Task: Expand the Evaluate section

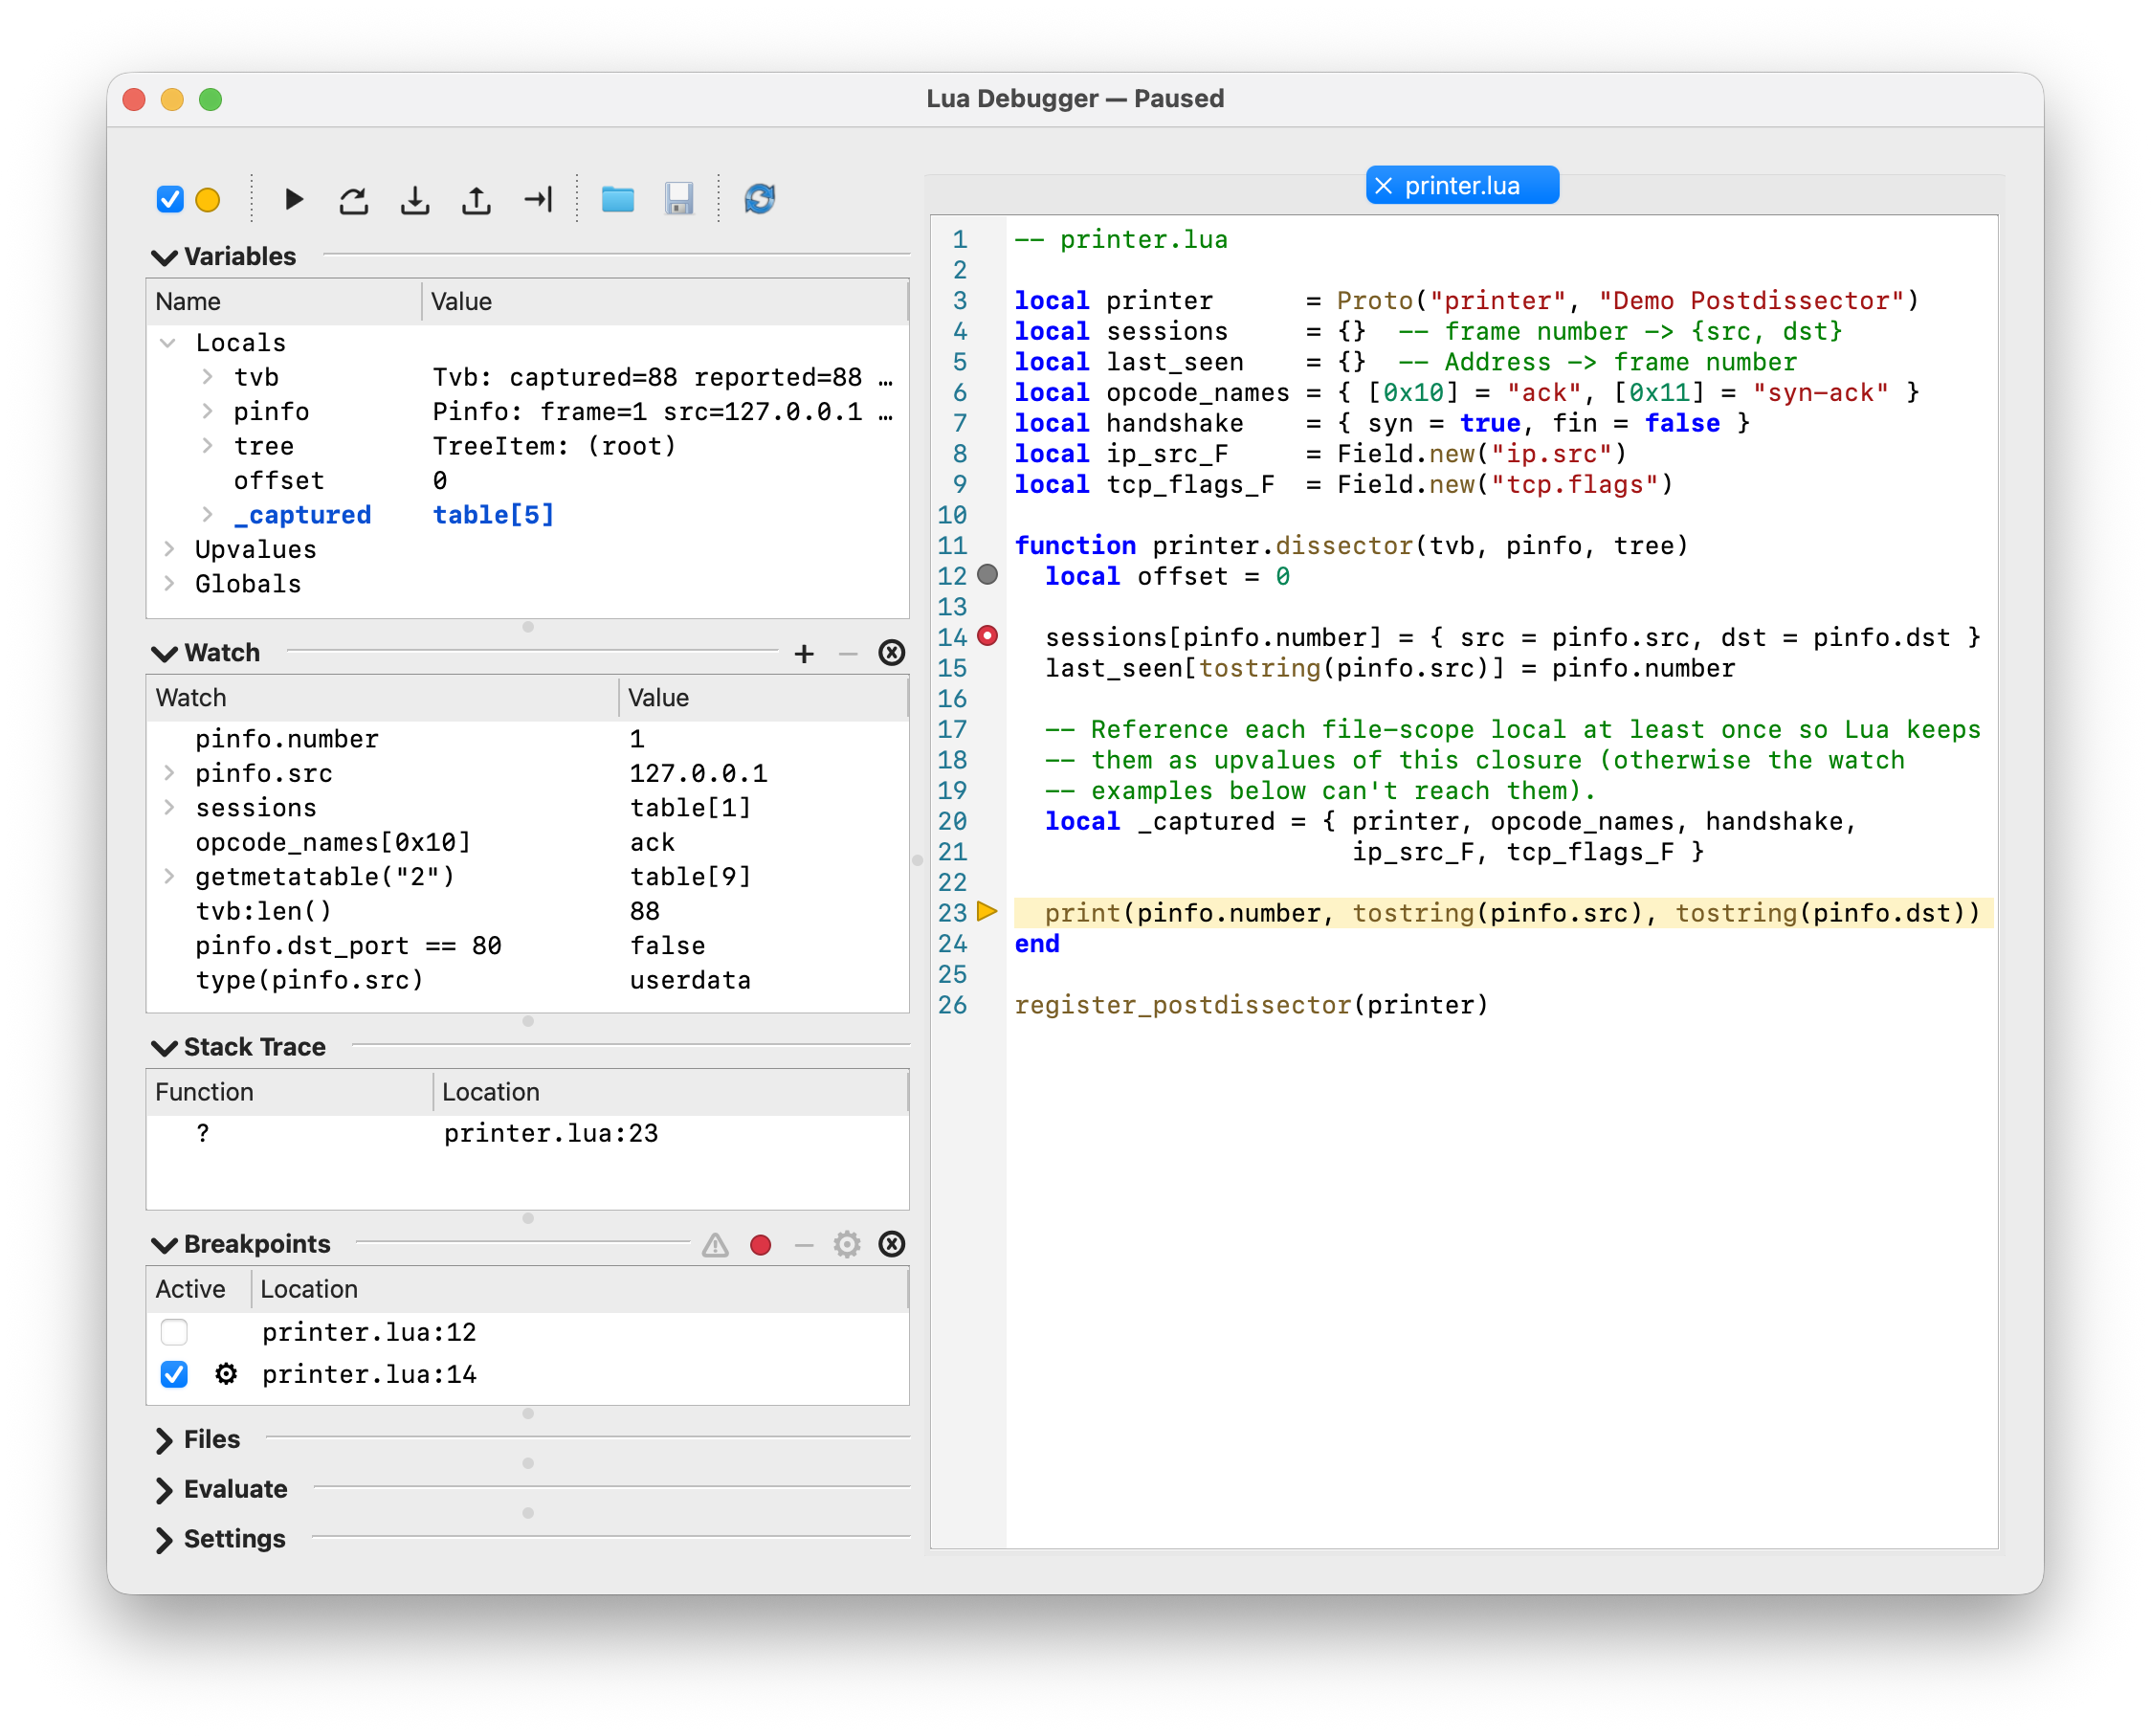Action: click(164, 1490)
